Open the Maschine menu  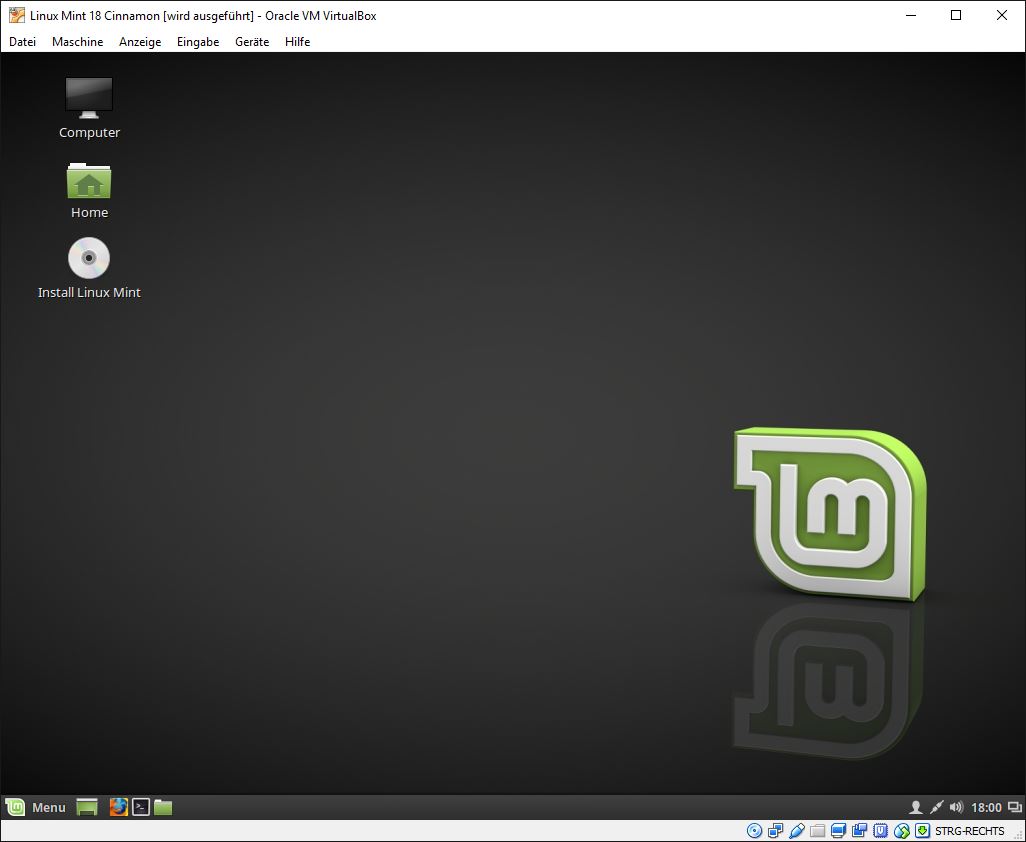point(77,42)
